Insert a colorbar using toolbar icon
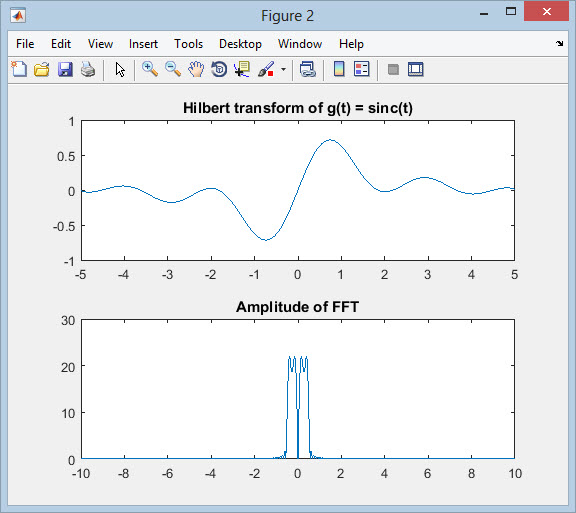The image size is (576, 513). click(x=339, y=69)
